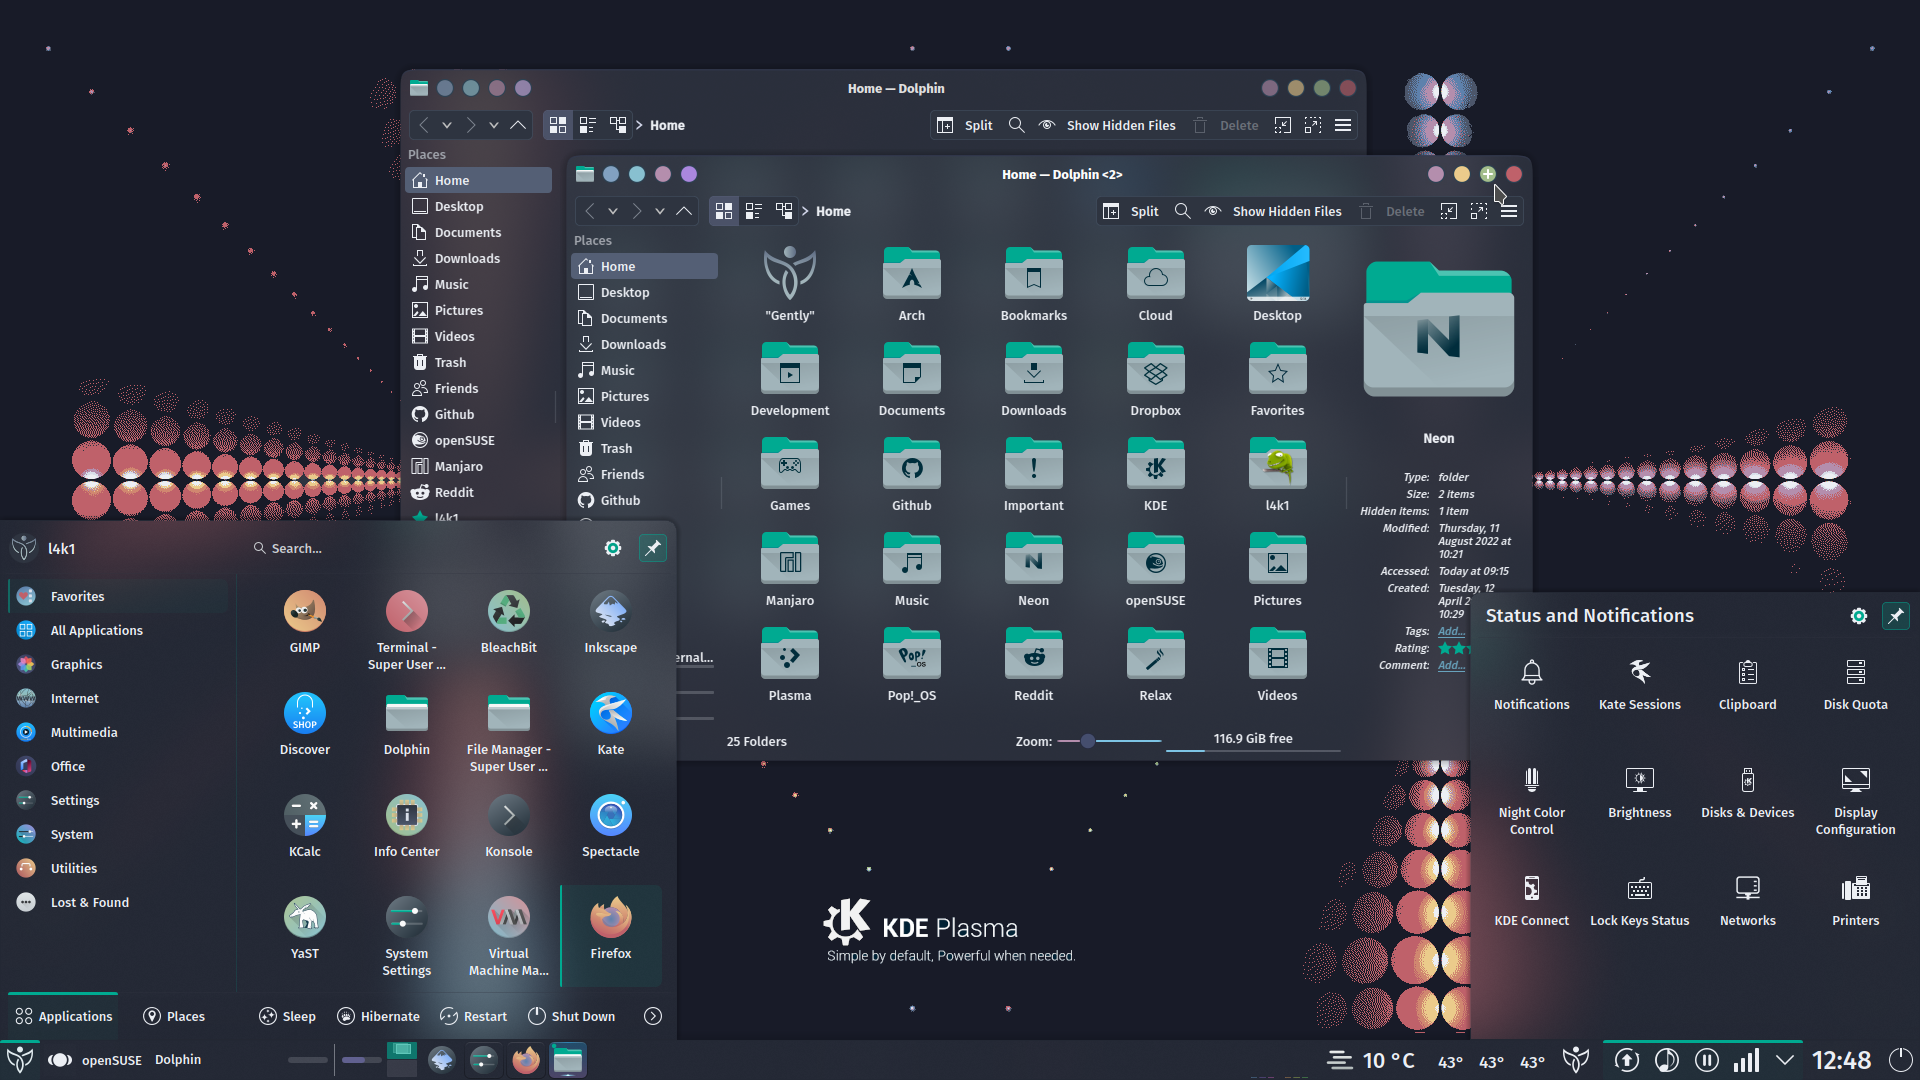Image resolution: width=1920 pixels, height=1080 pixels.
Task: Click the 116.9 GiB free space bar
Action: click(1253, 741)
